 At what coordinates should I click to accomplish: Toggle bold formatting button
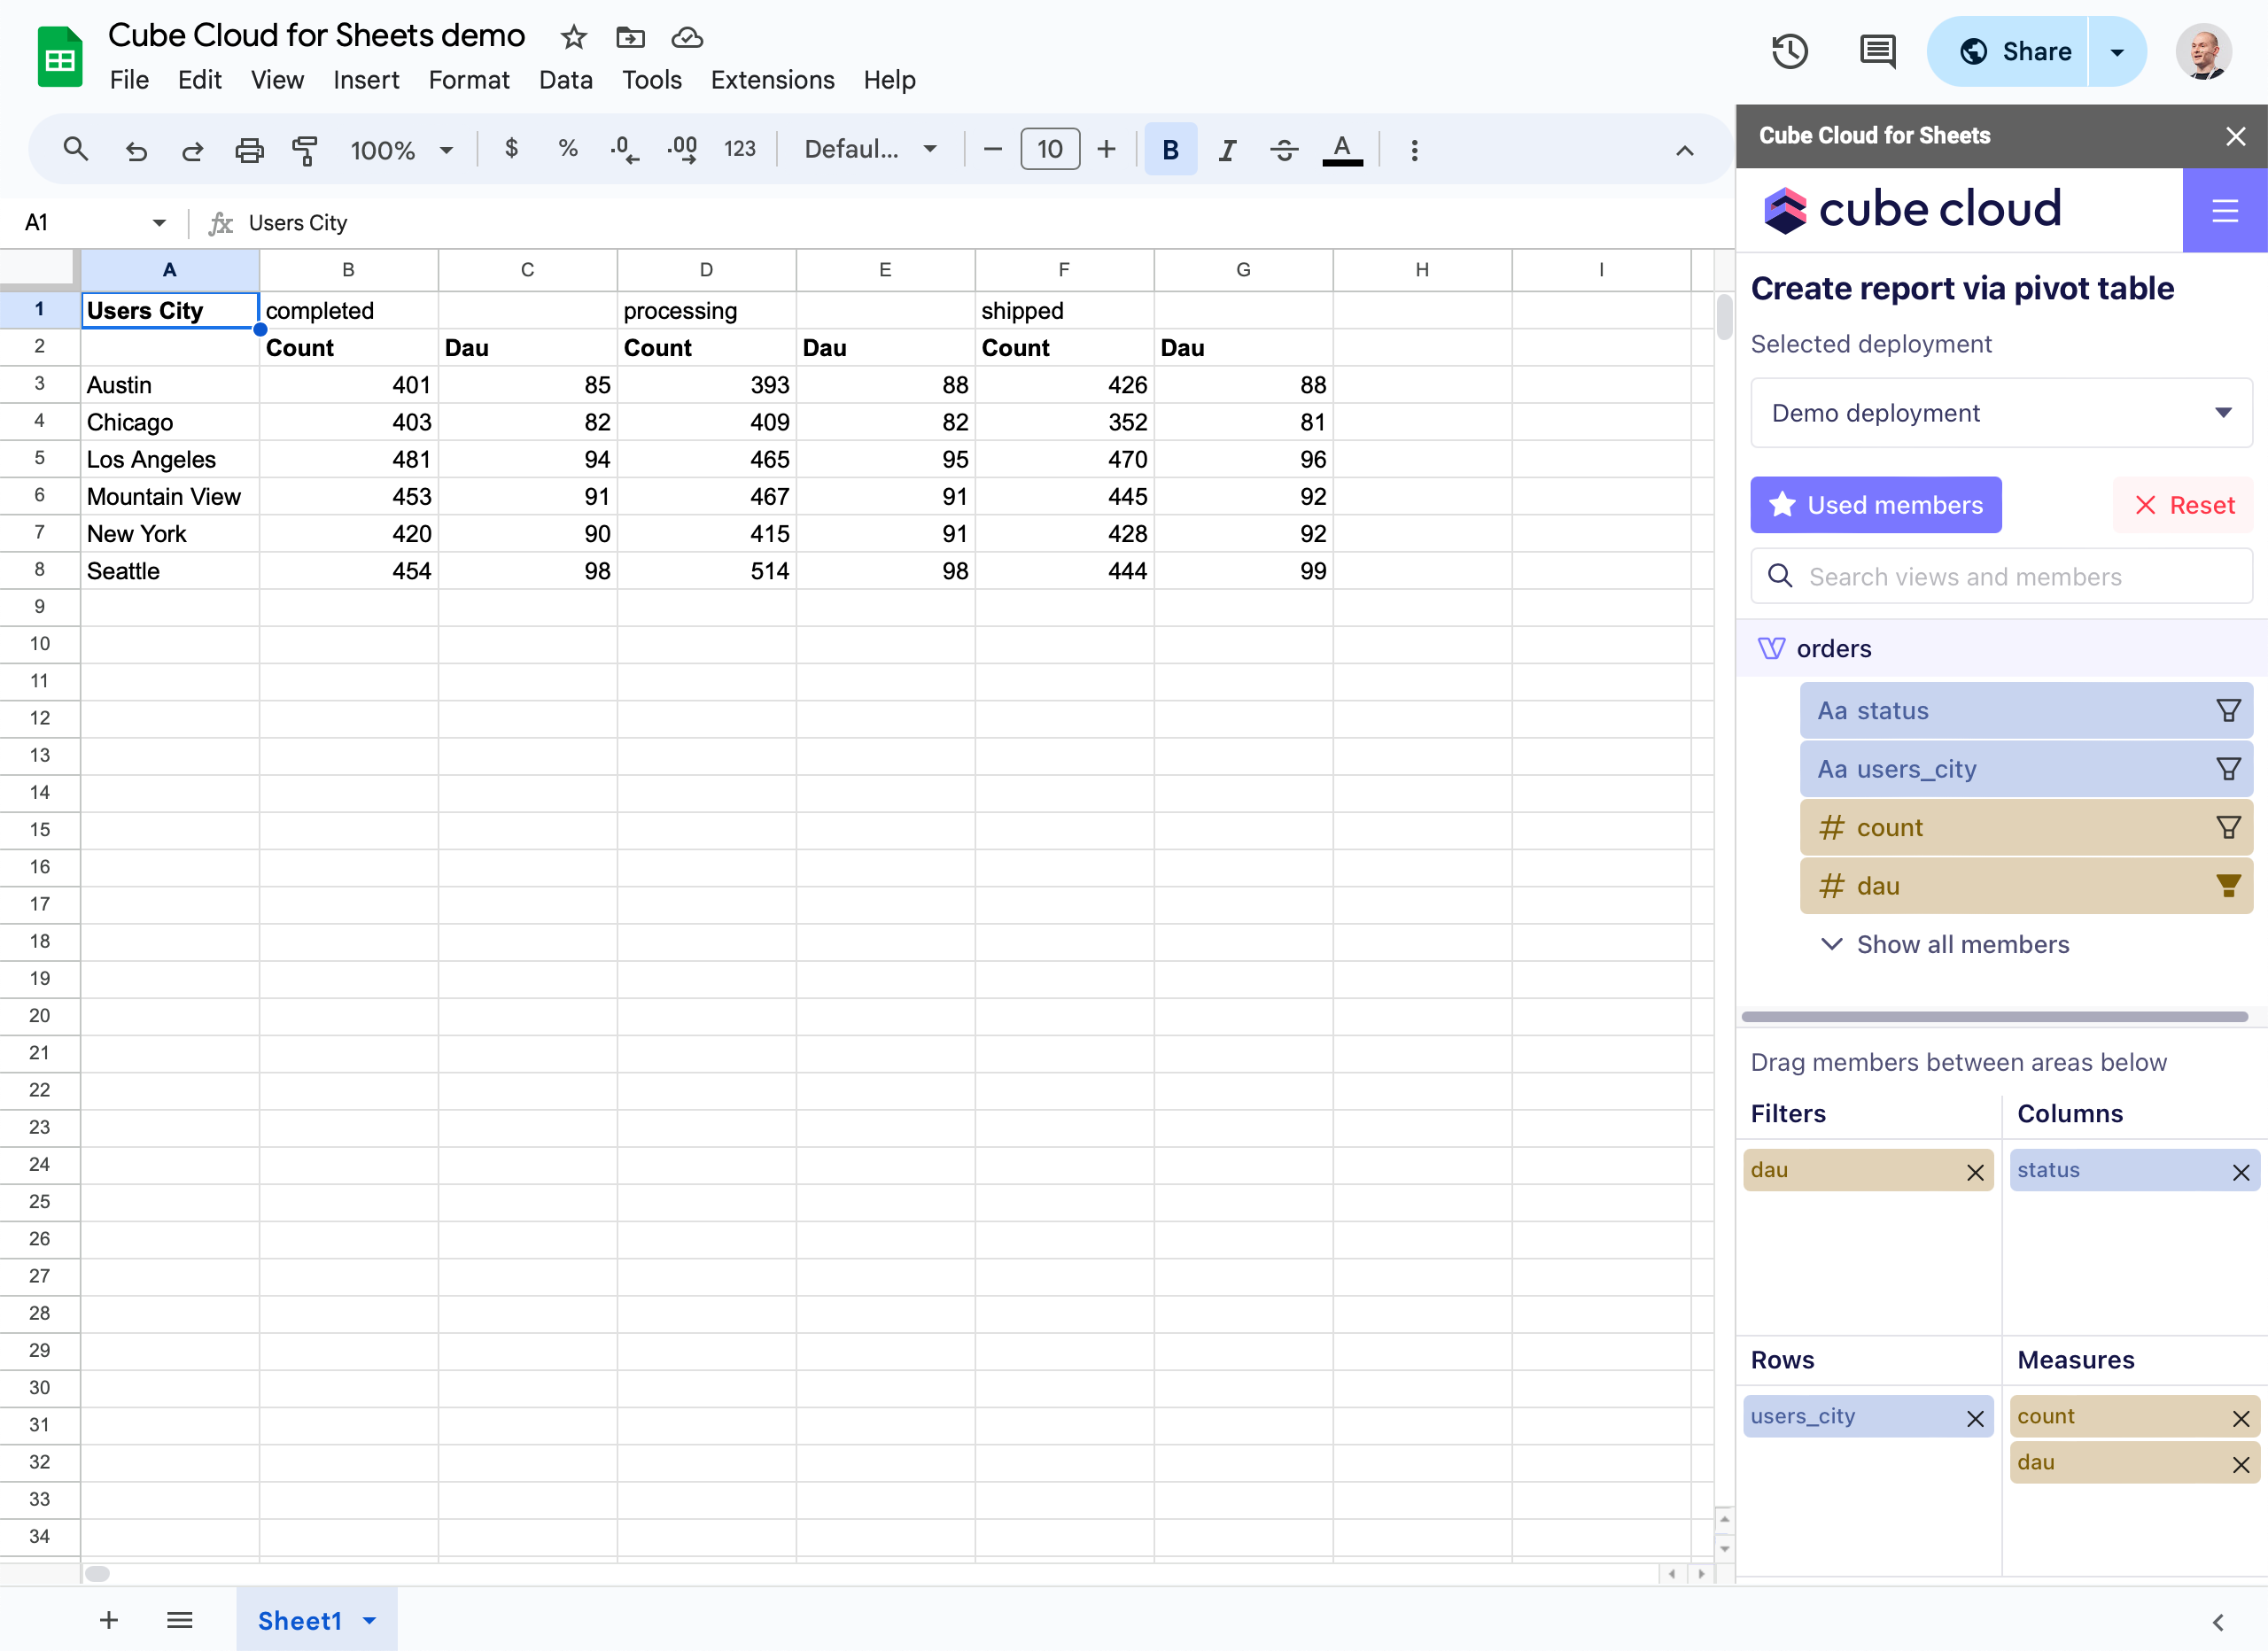[1170, 150]
